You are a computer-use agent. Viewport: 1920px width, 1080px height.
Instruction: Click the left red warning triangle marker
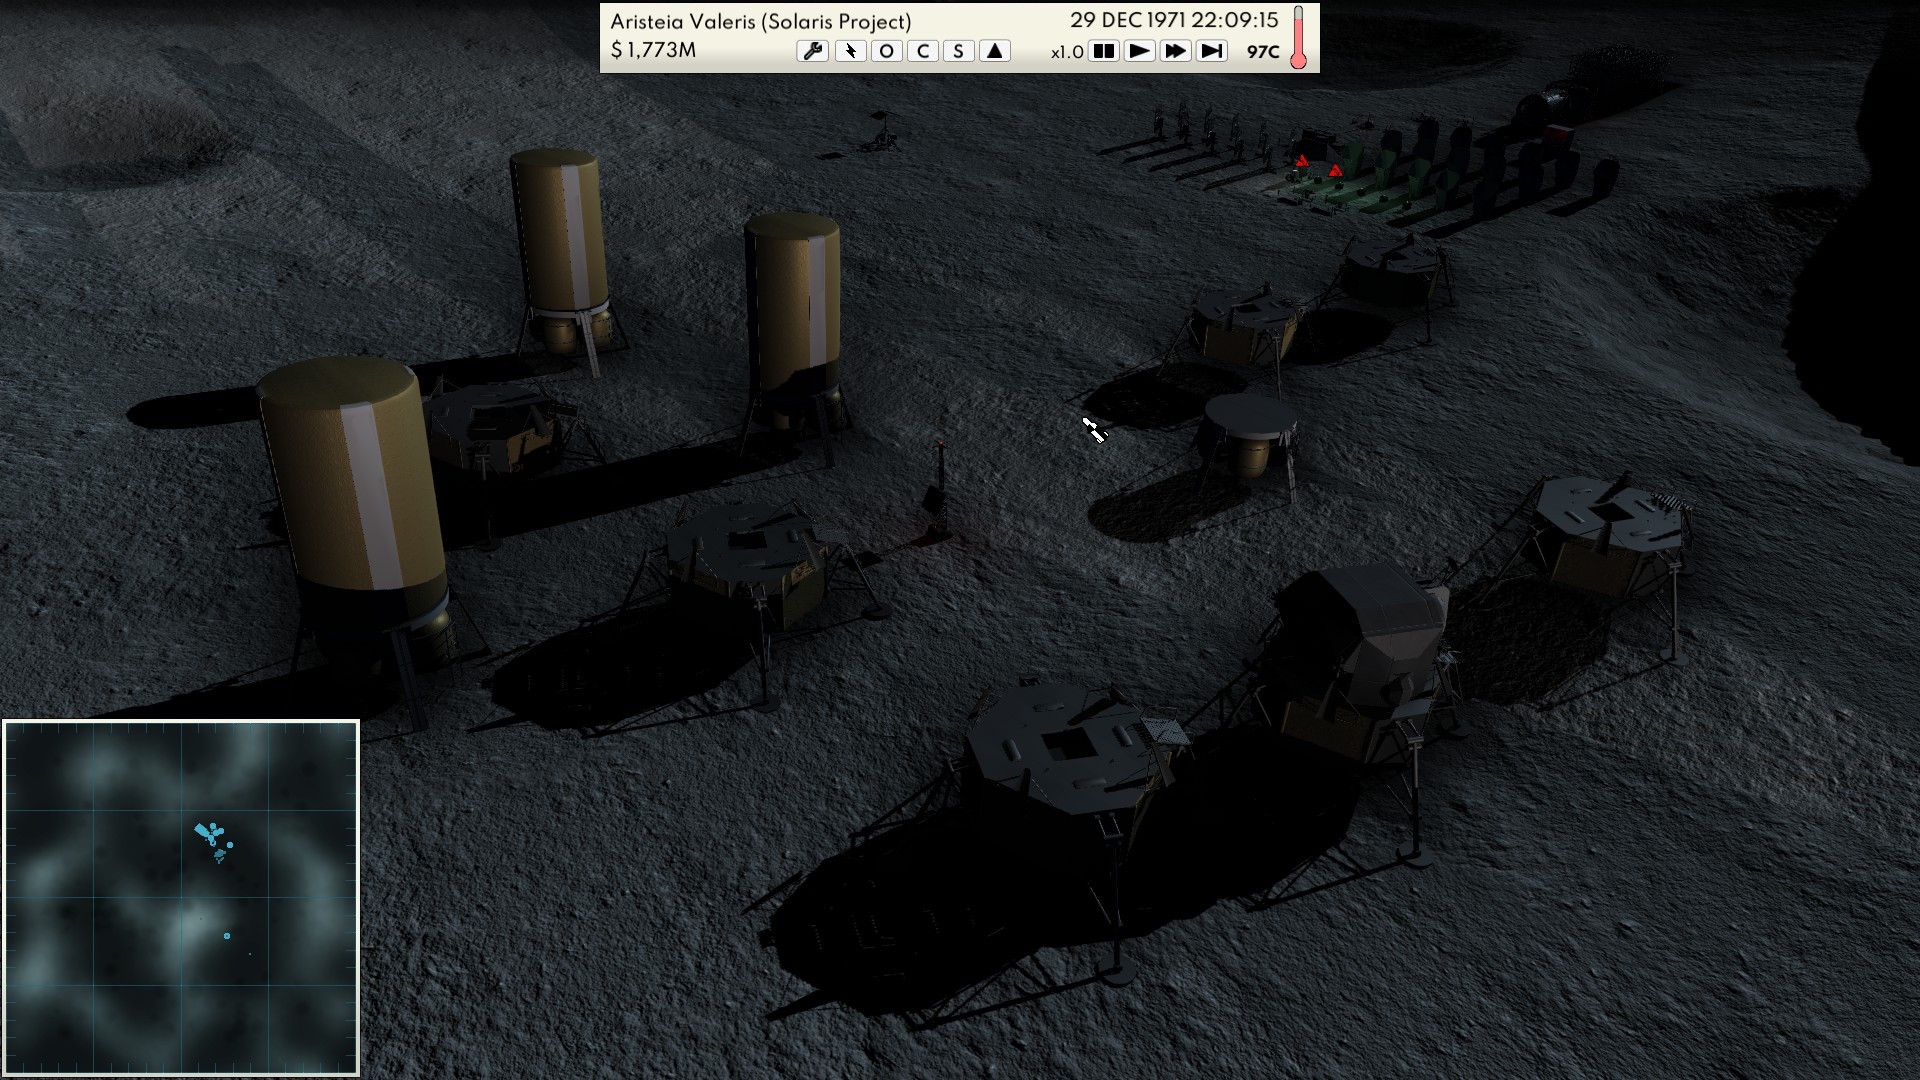(x=1301, y=161)
